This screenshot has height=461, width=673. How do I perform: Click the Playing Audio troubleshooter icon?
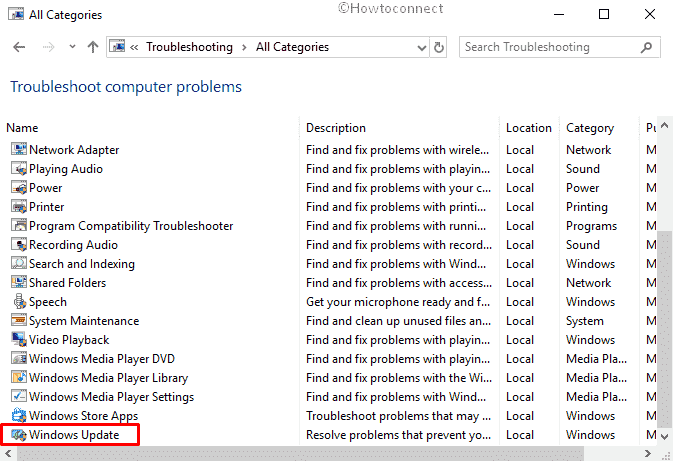point(19,169)
